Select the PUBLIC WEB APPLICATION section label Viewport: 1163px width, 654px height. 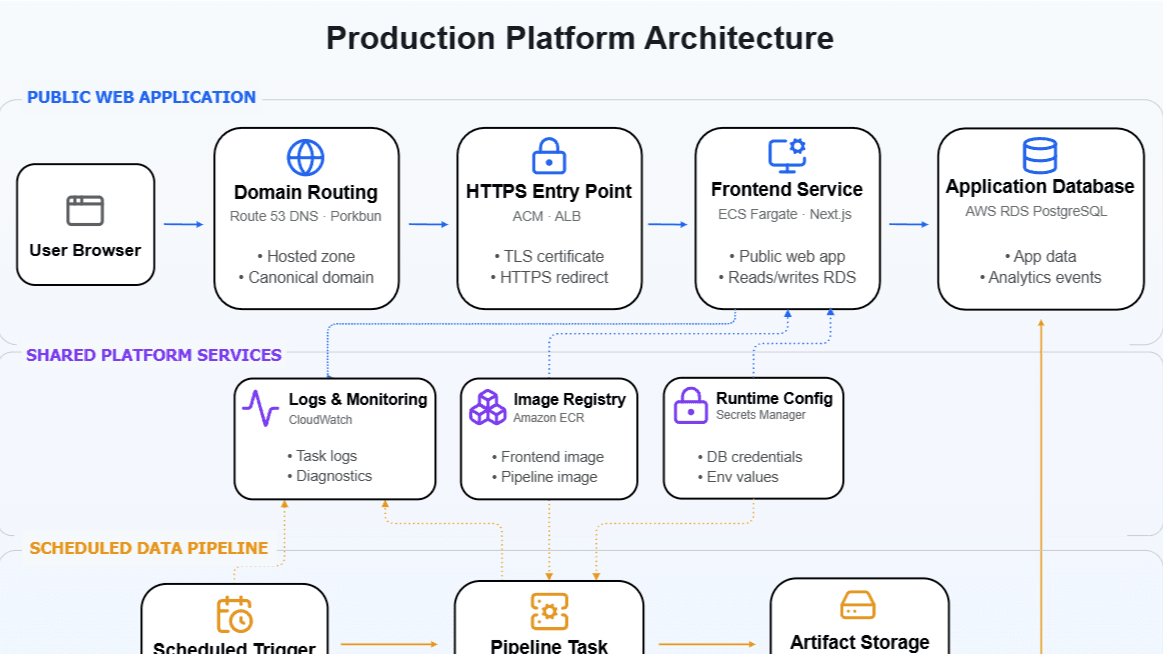[x=142, y=97]
